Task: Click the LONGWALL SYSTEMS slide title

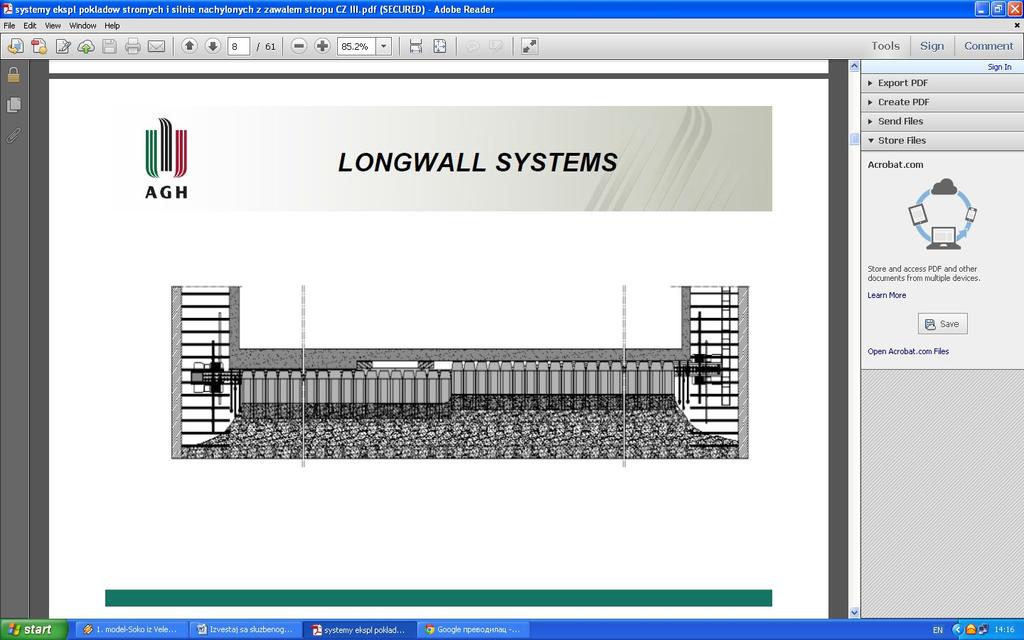Action: 477,163
